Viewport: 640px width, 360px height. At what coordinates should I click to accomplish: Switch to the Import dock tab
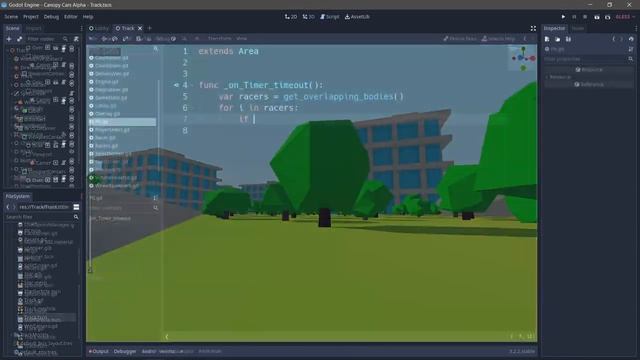coord(33,28)
